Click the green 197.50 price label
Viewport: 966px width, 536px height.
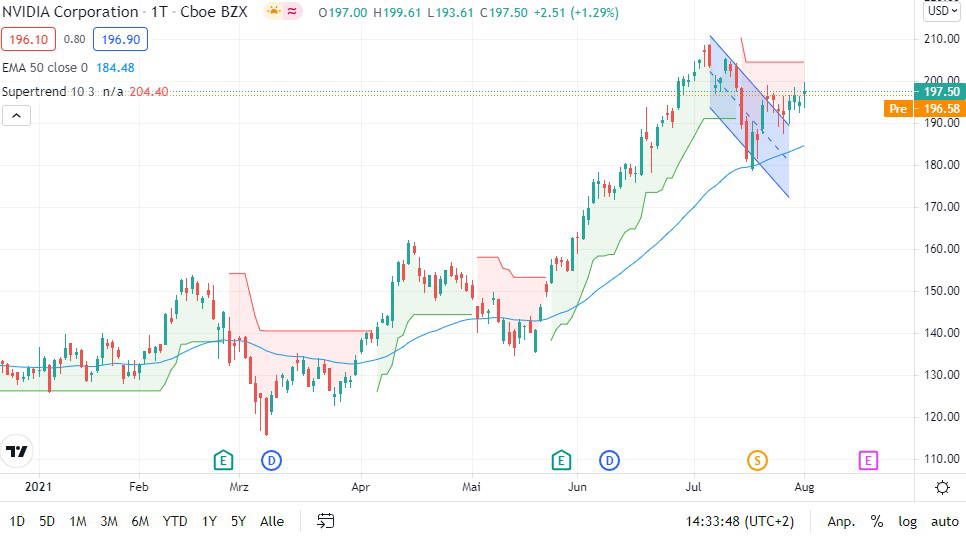tap(939, 92)
